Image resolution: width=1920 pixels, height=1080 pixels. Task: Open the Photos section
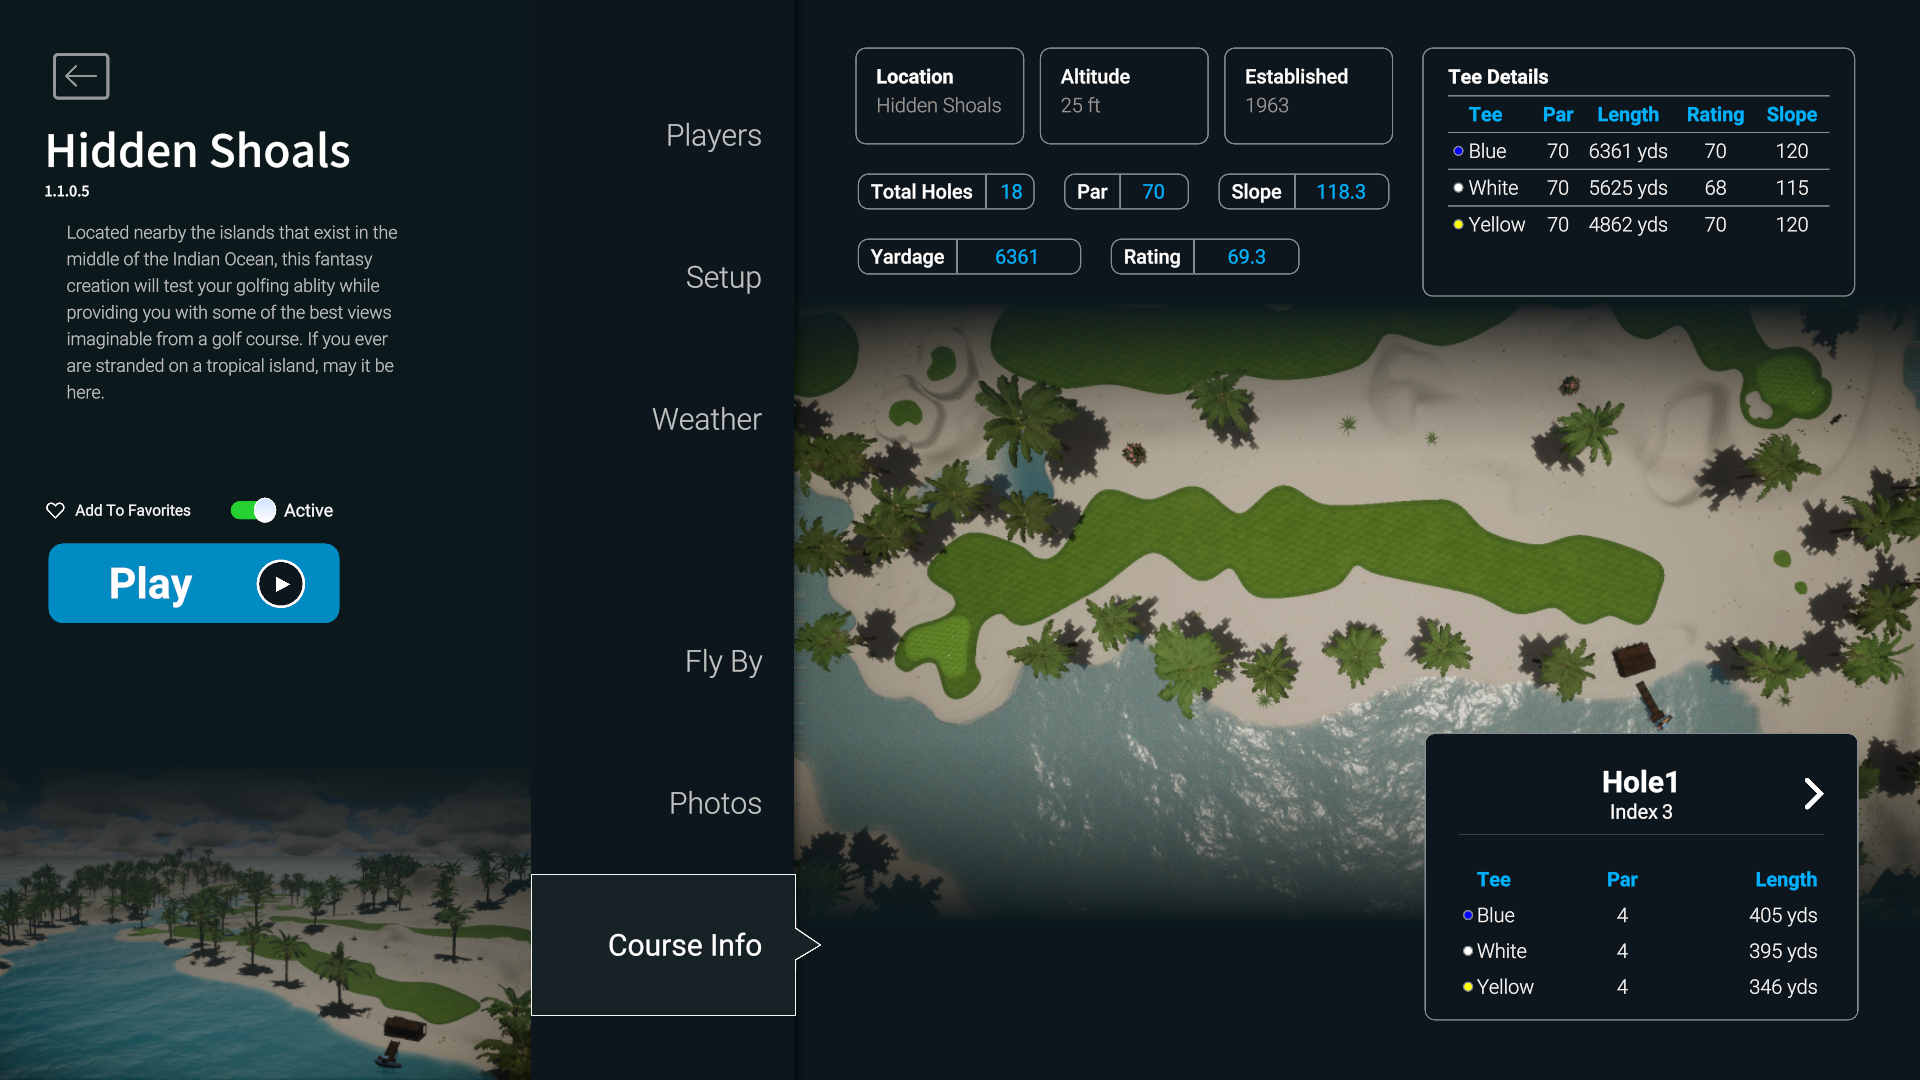tap(714, 803)
